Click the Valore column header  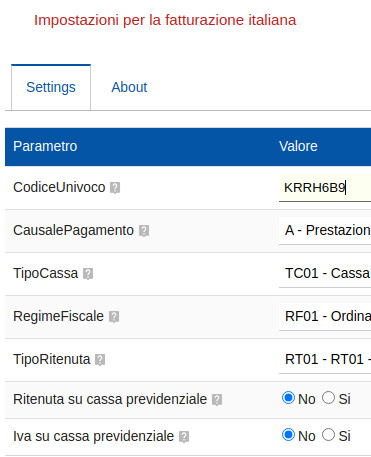coord(298,146)
